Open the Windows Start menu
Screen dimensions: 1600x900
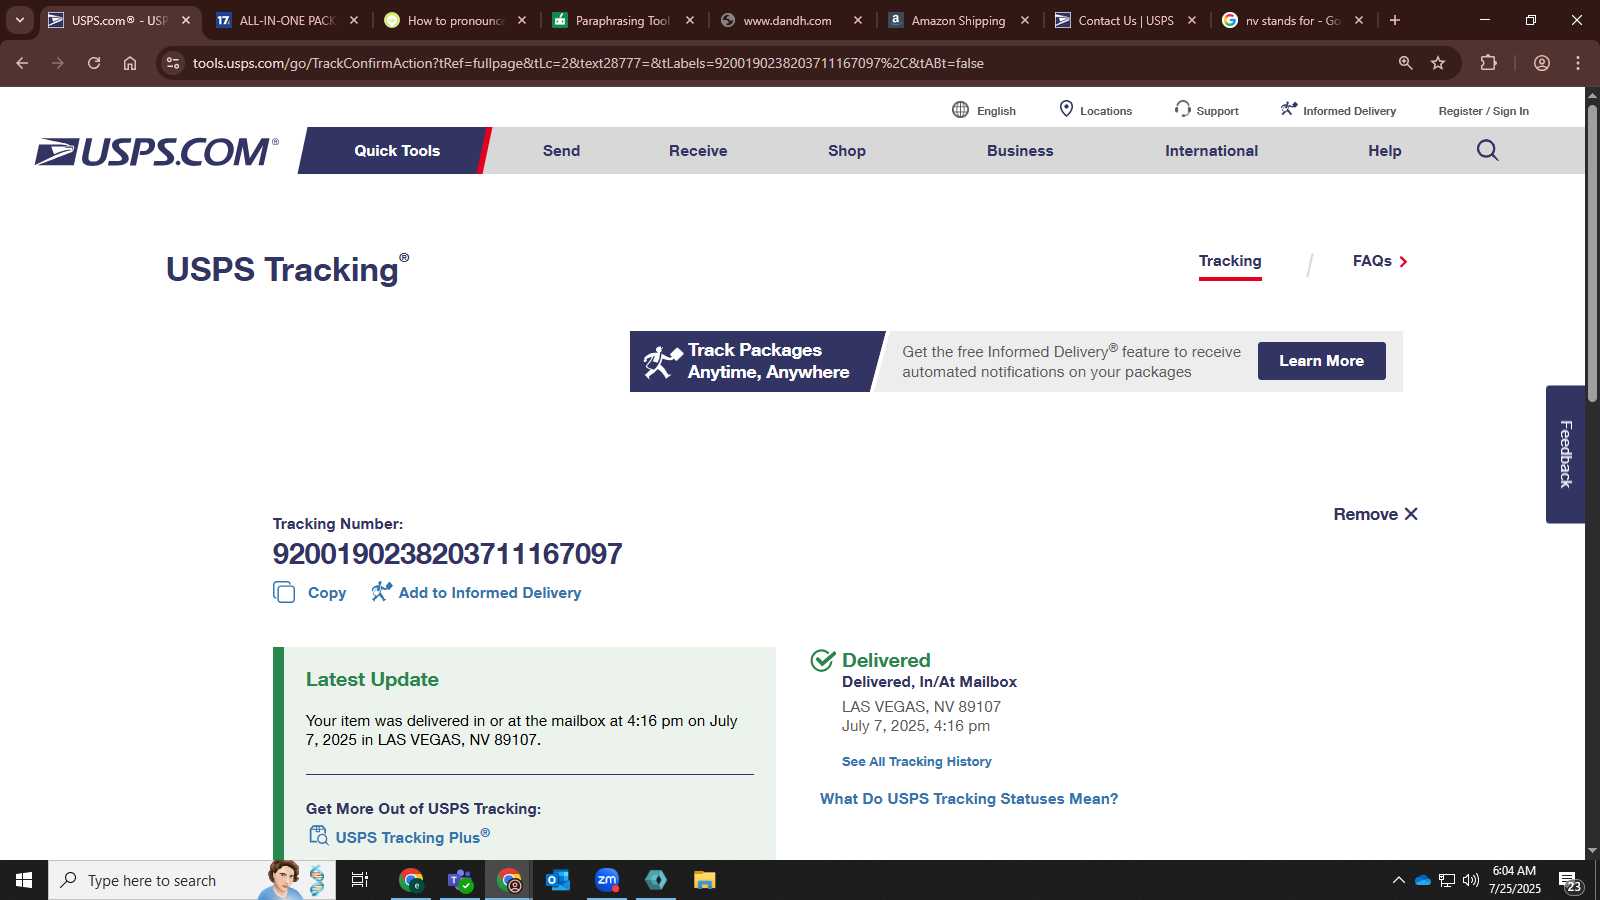(24, 880)
